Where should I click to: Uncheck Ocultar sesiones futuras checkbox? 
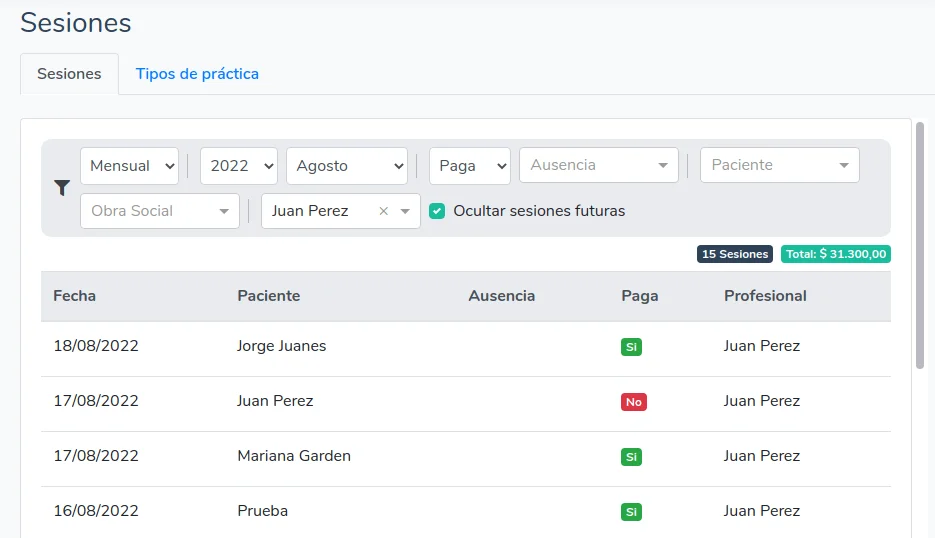pyautogui.click(x=436, y=211)
